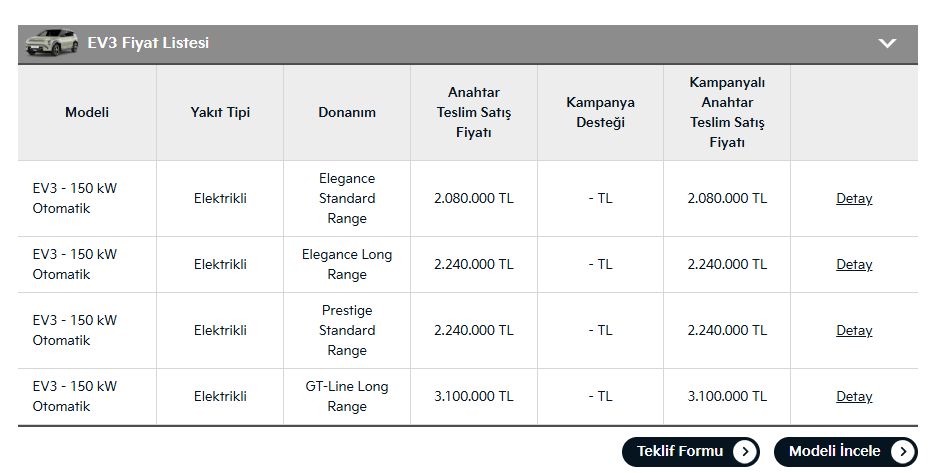This screenshot has width=933, height=473.
Task: Open Detay link for Prestige Standard Range
Action: coord(854,330)
